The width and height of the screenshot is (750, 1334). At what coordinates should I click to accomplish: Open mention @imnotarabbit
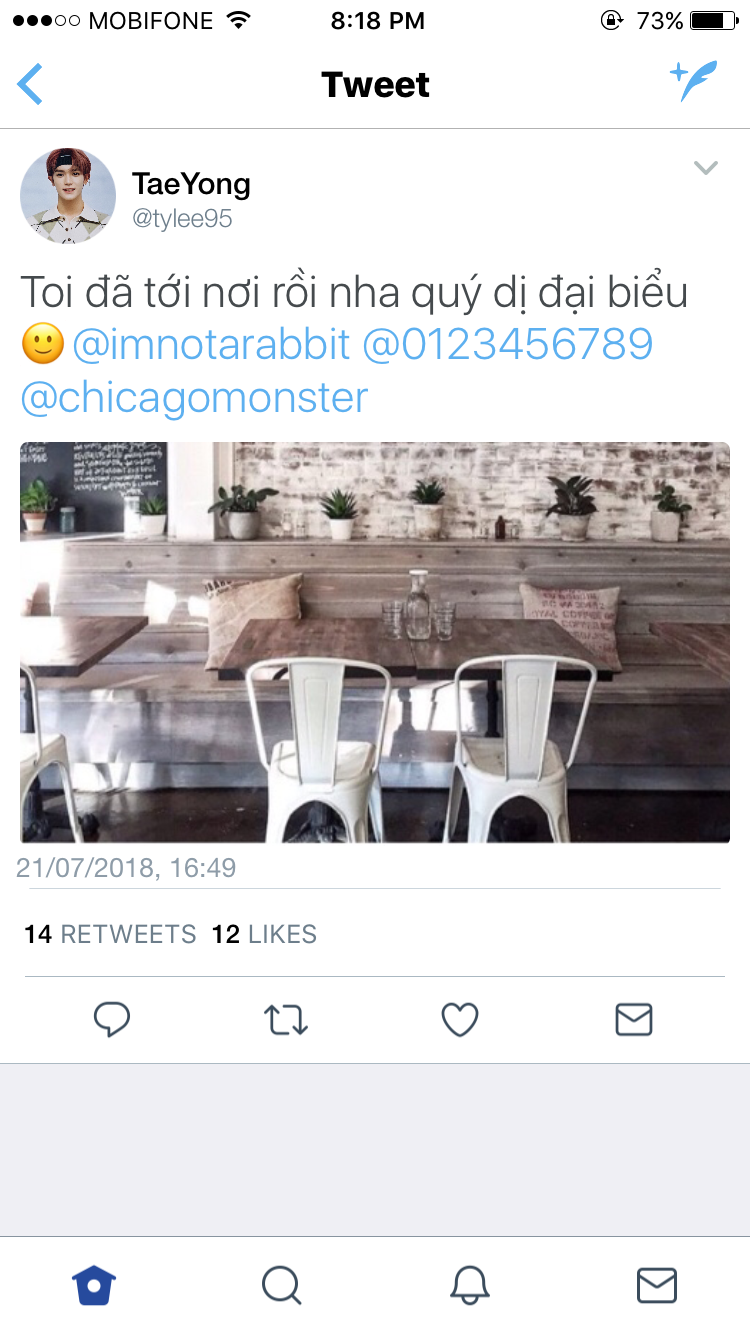(211, 344)
